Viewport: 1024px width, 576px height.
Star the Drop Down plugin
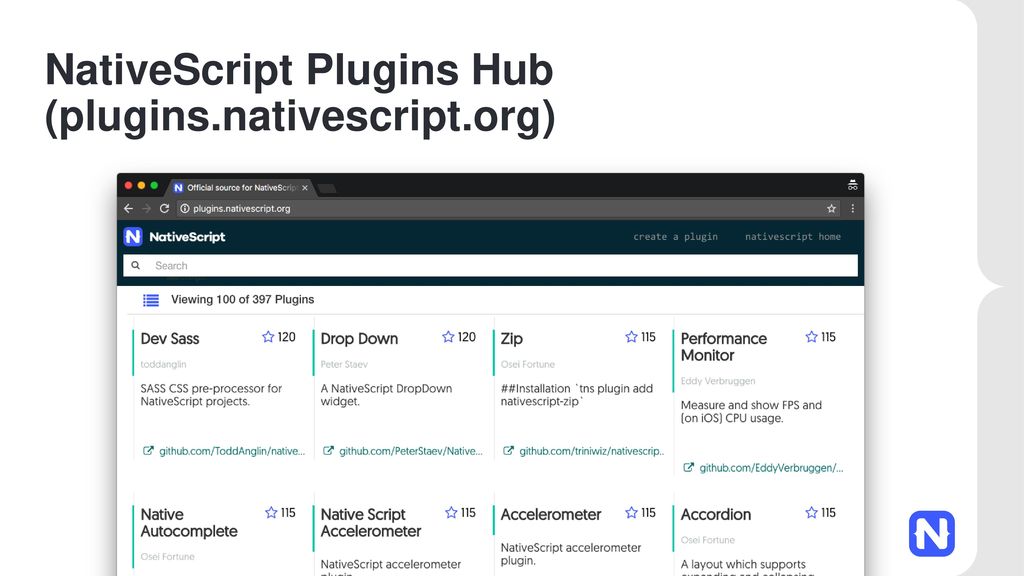click(x=448, y=338)
